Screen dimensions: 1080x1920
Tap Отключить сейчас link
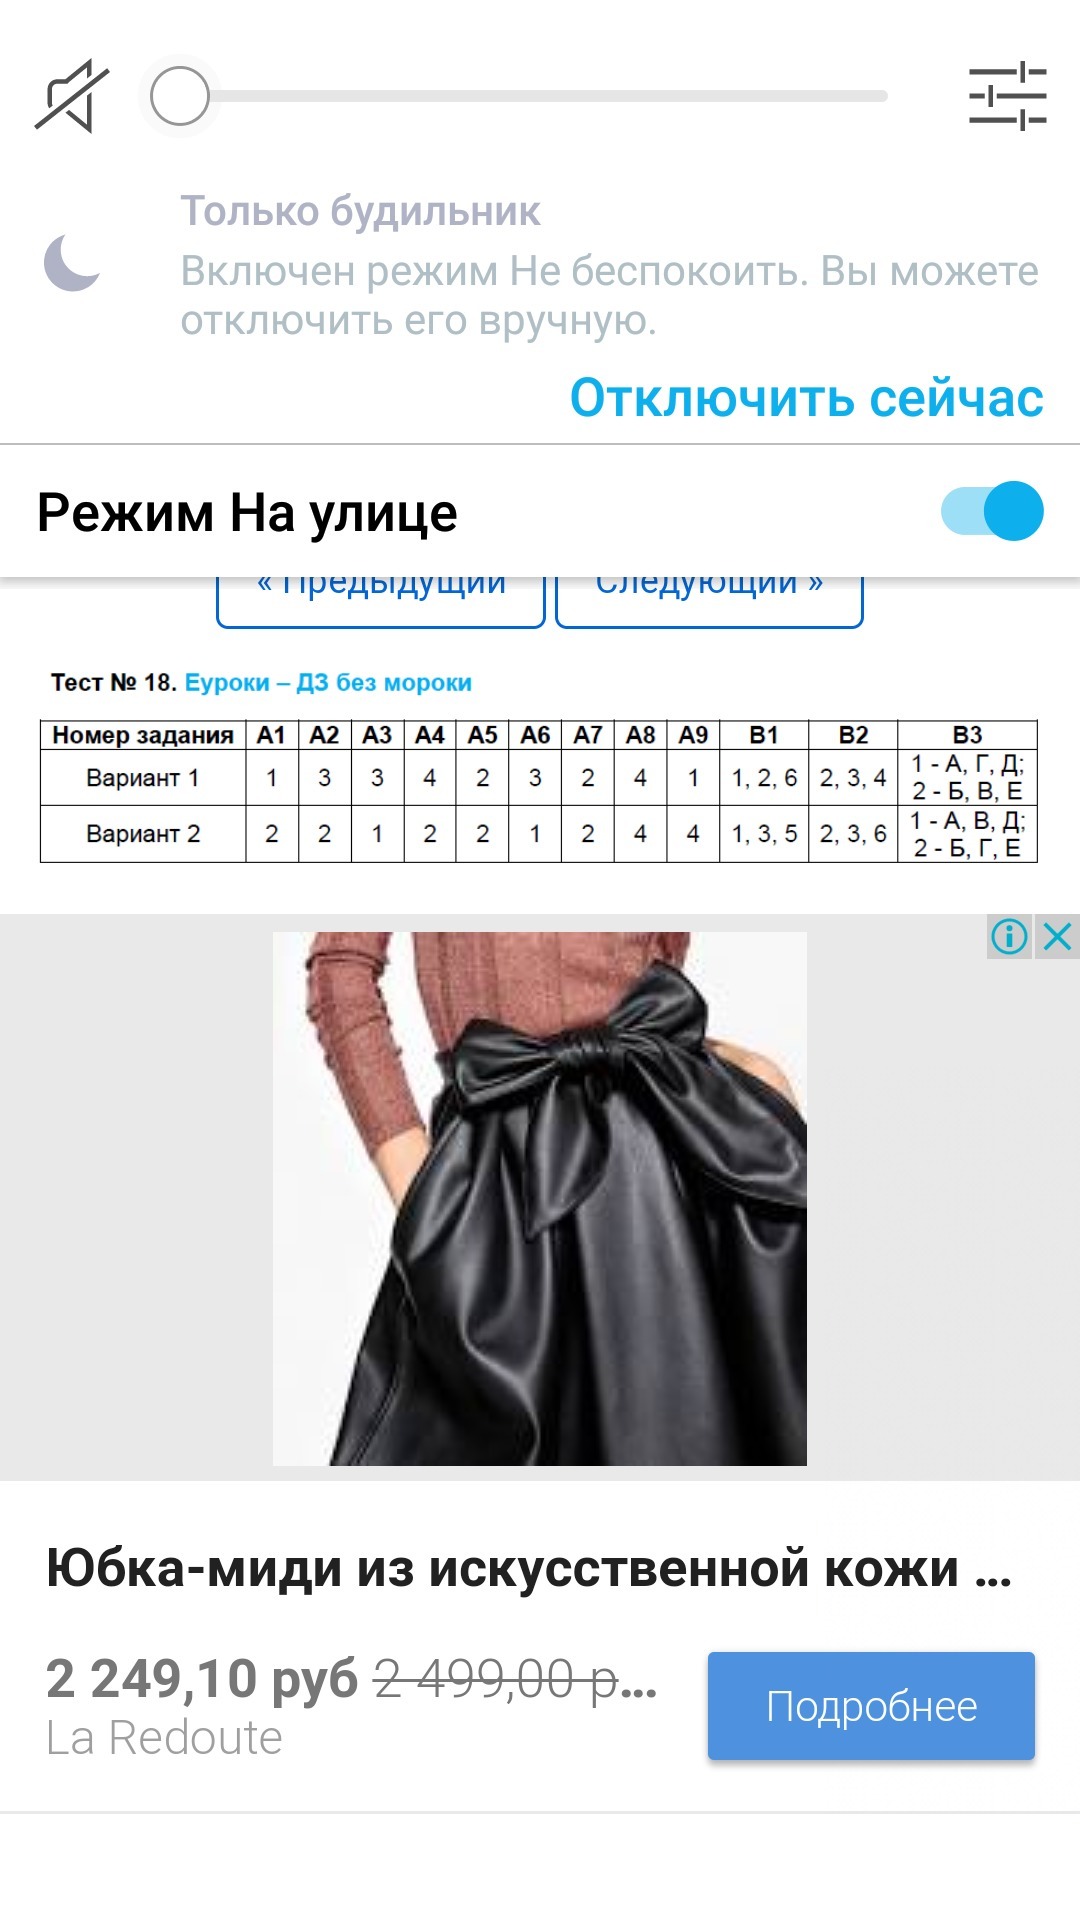coord(806,398)
